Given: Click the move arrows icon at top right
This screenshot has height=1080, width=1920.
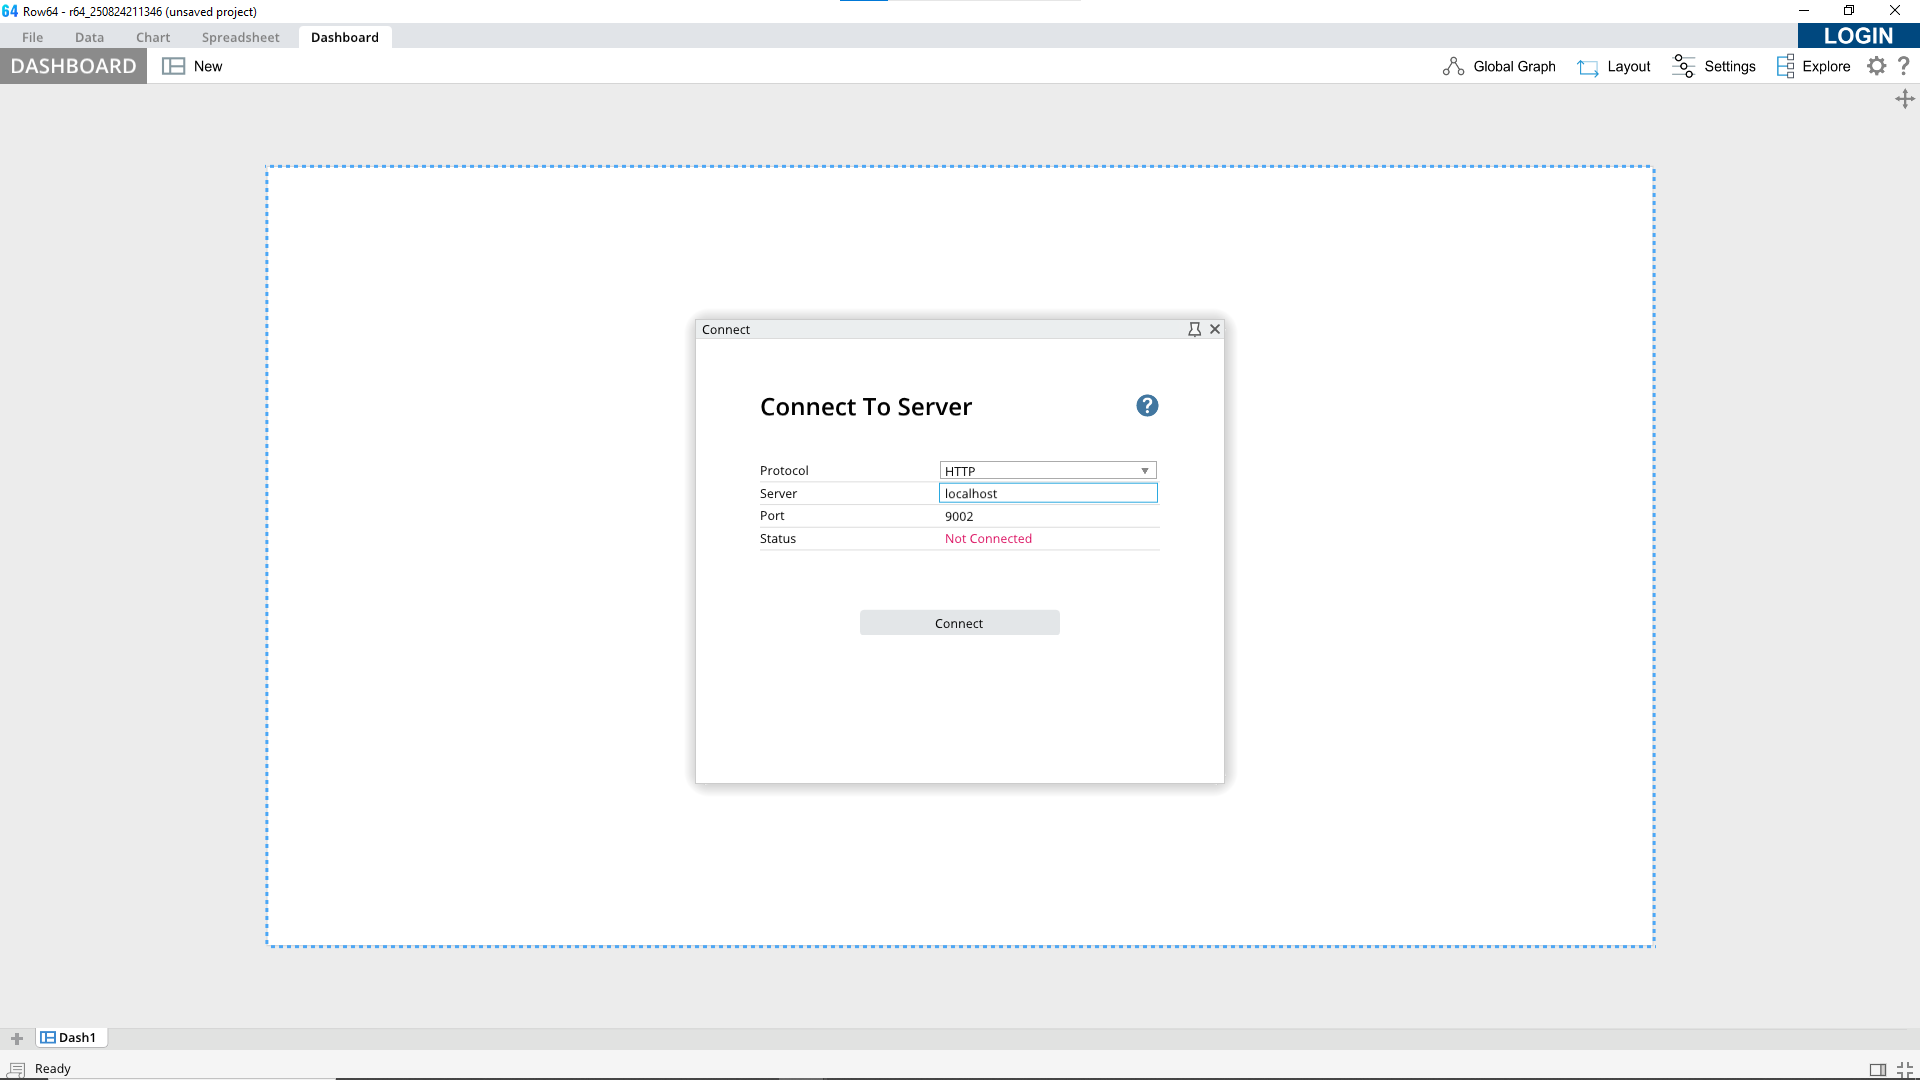Looking at the screenshot, I should pos(1904,99).
